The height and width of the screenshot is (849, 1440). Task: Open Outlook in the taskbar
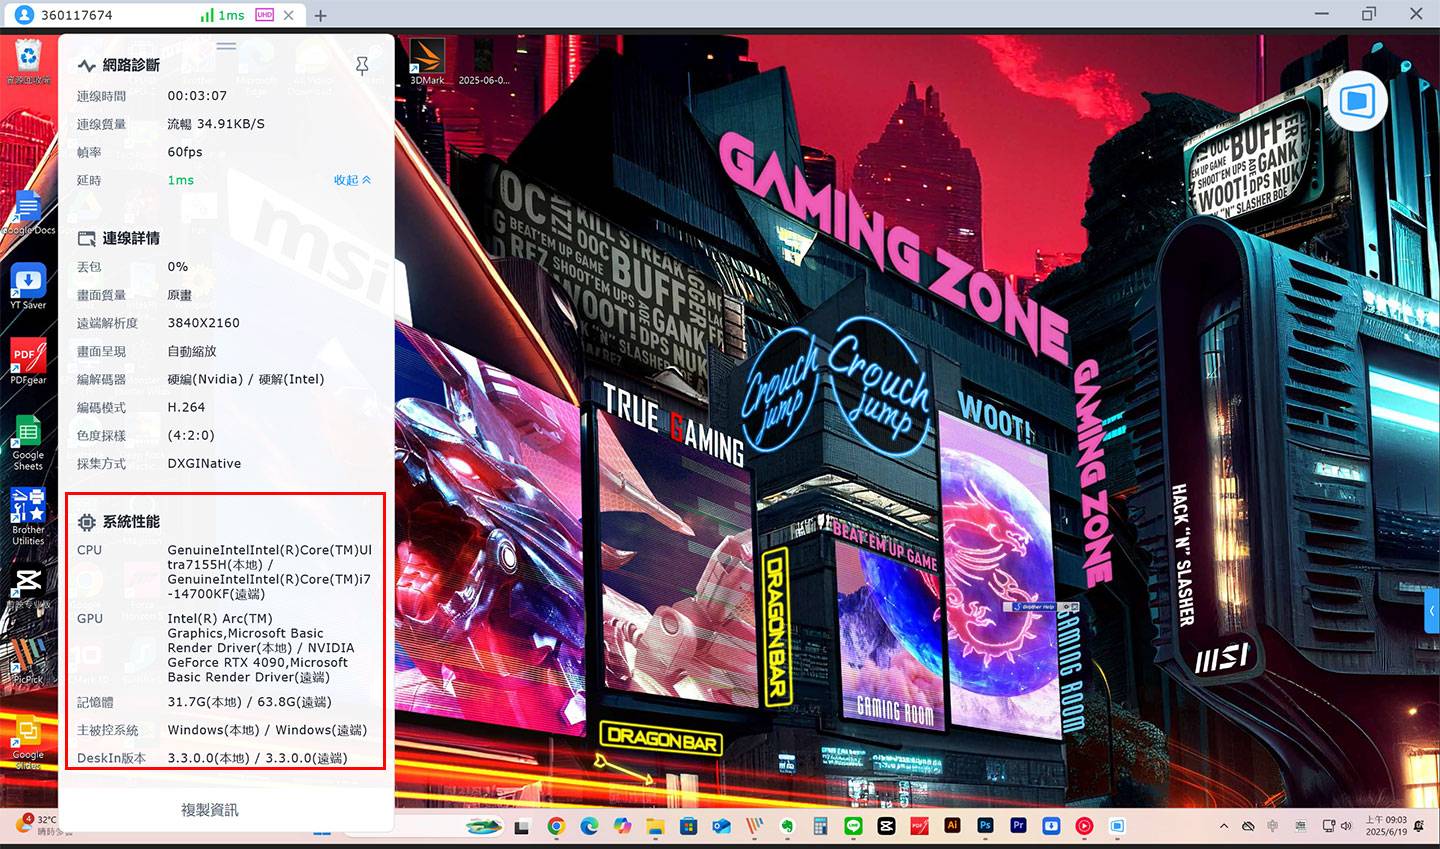[x=721, y=826]
